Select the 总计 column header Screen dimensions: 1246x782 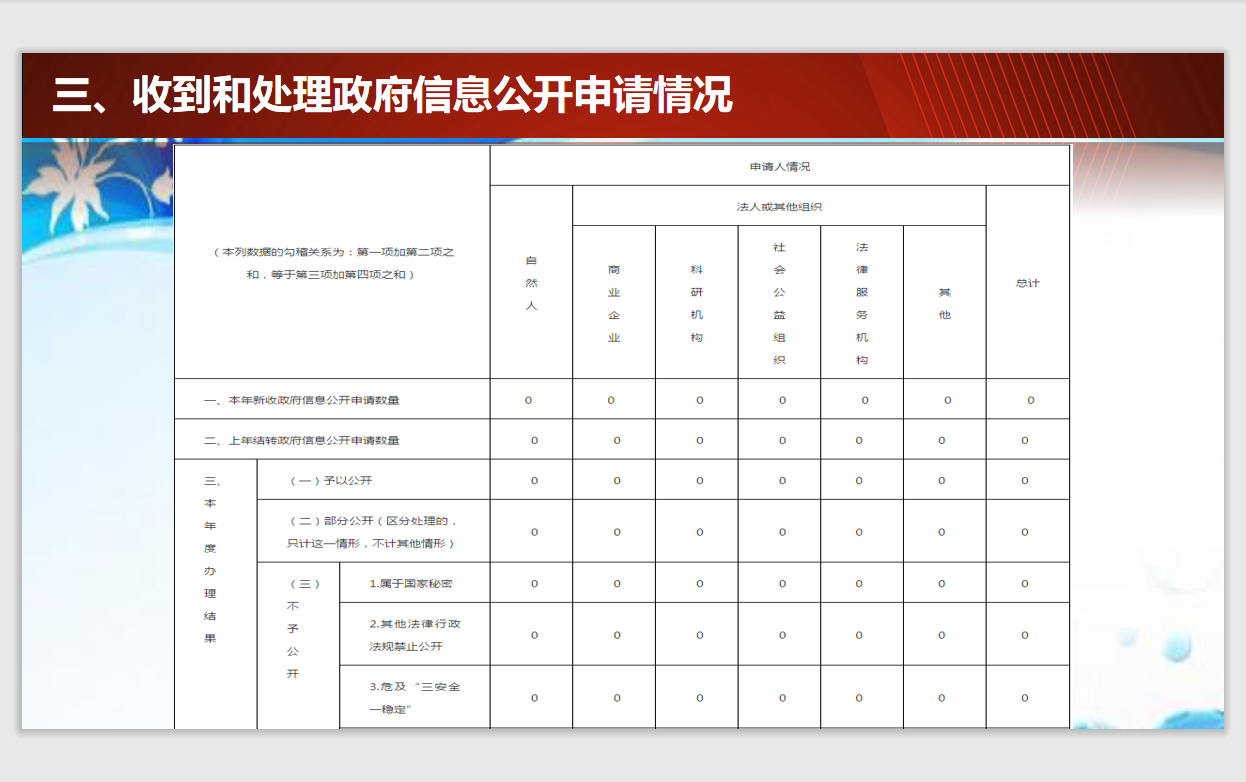pos(1027,283)
